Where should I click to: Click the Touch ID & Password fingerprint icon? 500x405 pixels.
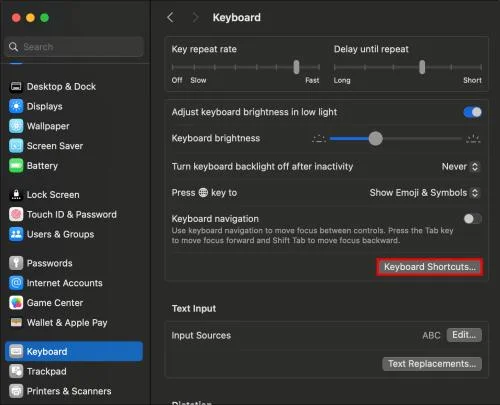16,214
